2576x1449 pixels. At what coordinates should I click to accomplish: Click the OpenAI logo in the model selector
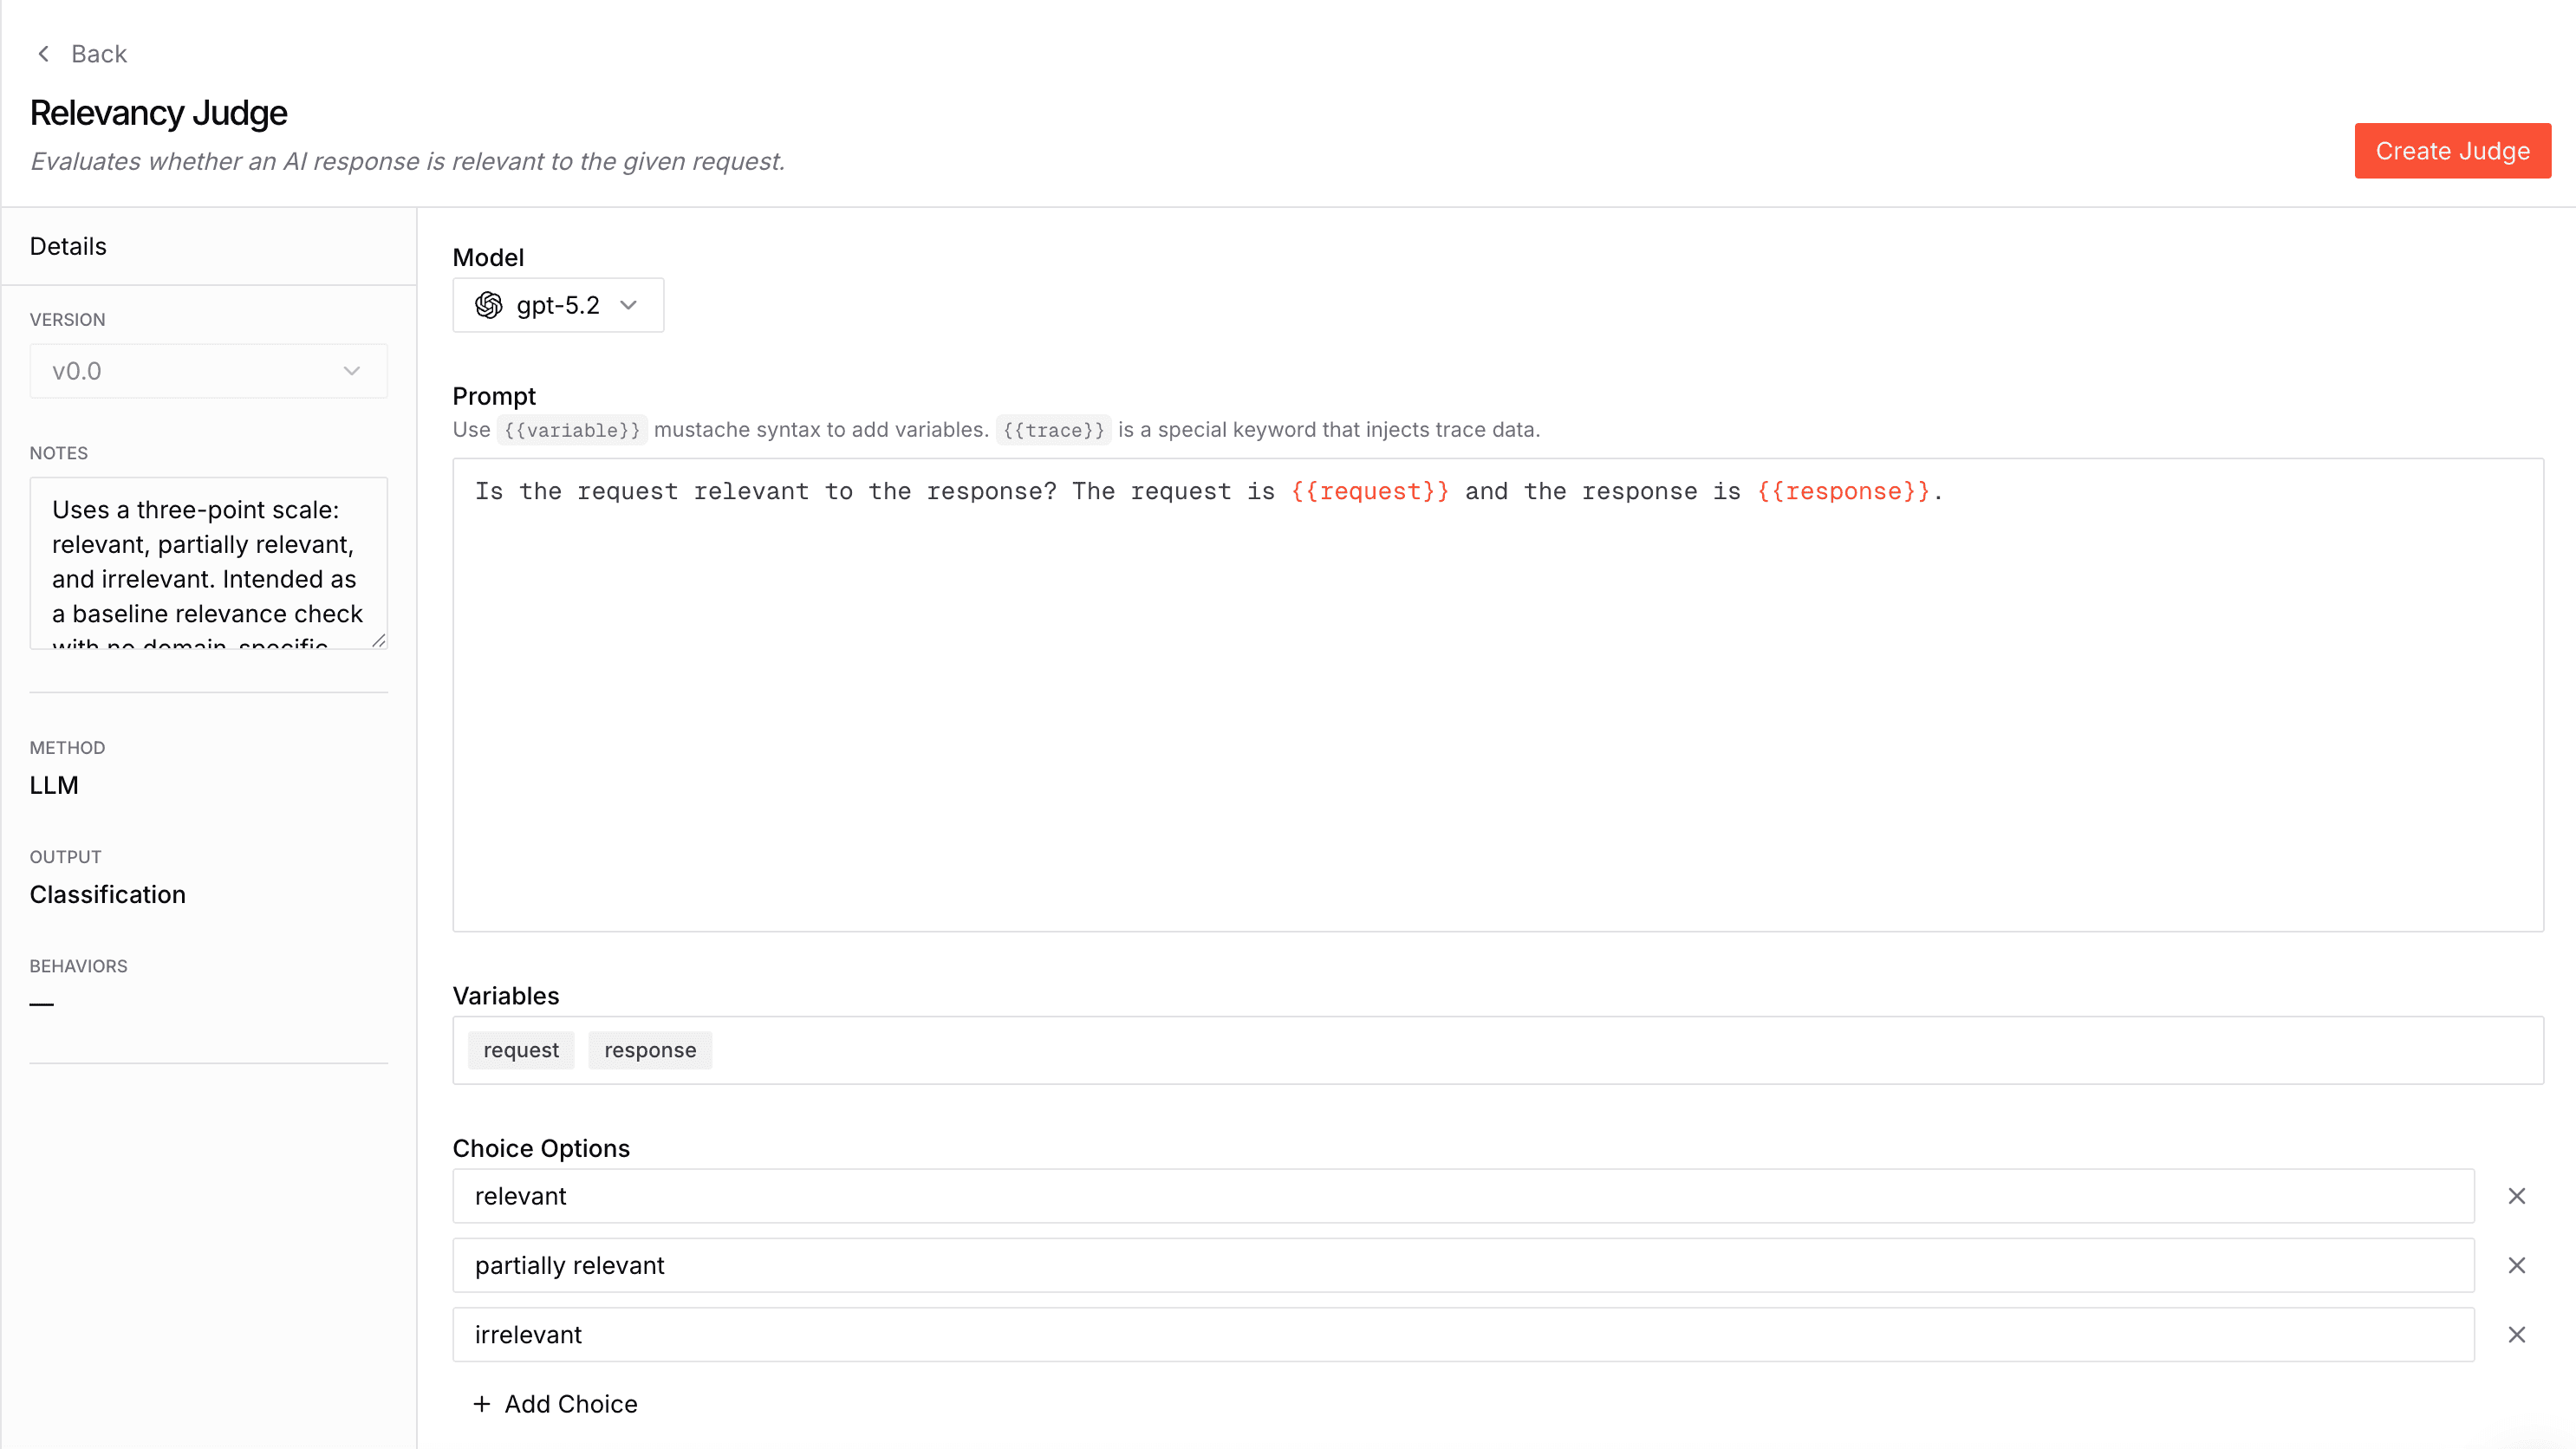(489, 305)
